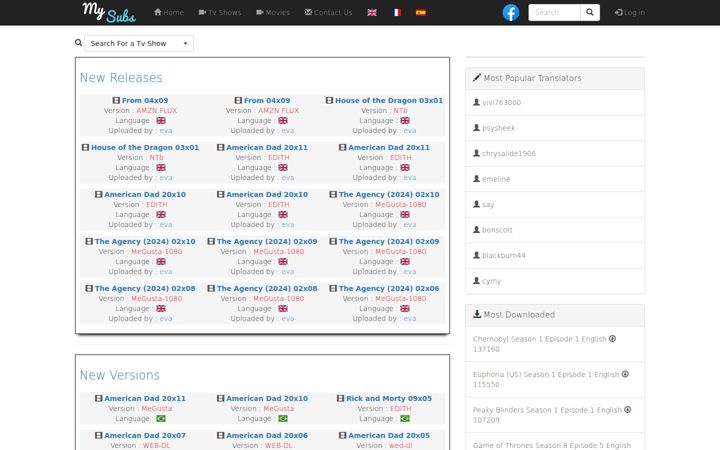The image size is (720, 450).
Task: Click the New Versions heading
Action: (x=120, y=375)
